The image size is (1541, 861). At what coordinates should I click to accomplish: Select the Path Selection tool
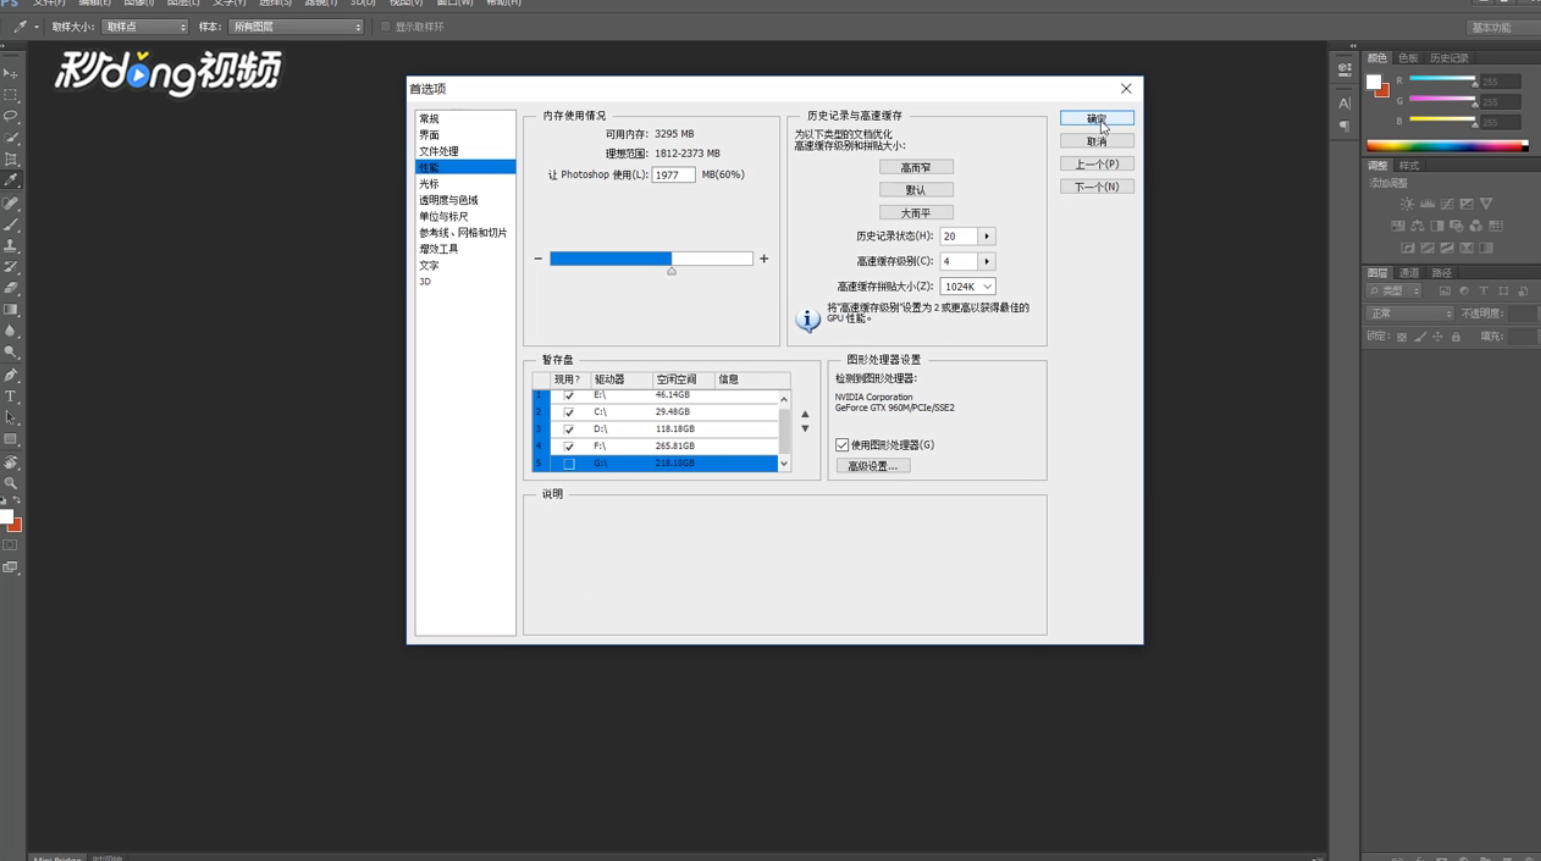pos(11,418)
